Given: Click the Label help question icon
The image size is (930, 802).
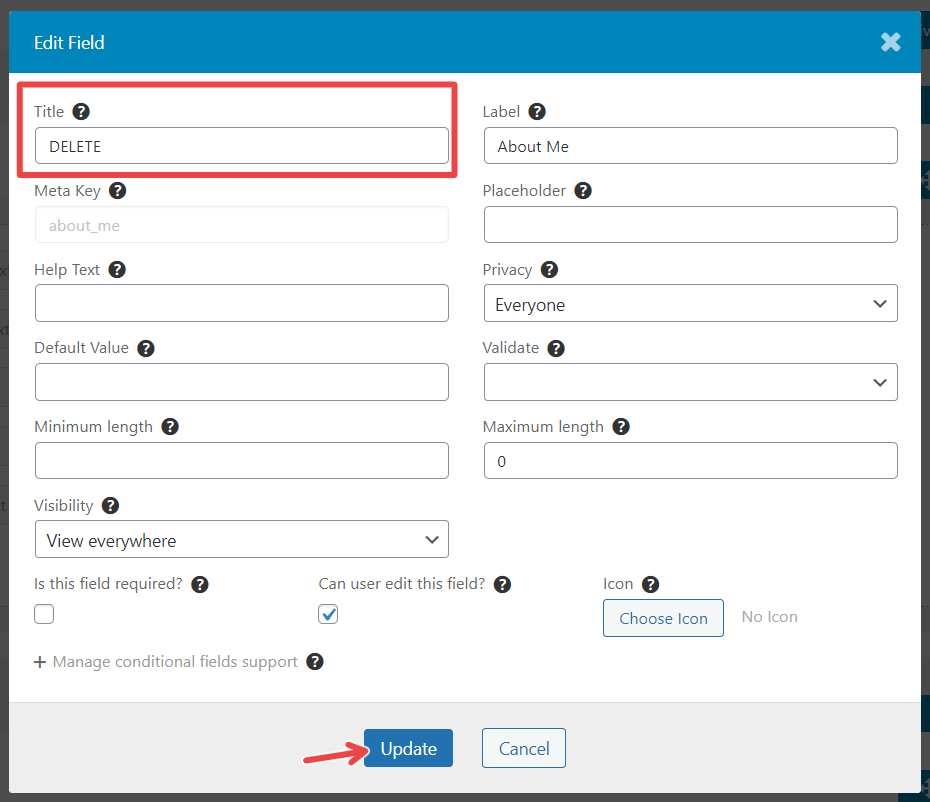Looking at the screenshot, I should pos(537,111).
